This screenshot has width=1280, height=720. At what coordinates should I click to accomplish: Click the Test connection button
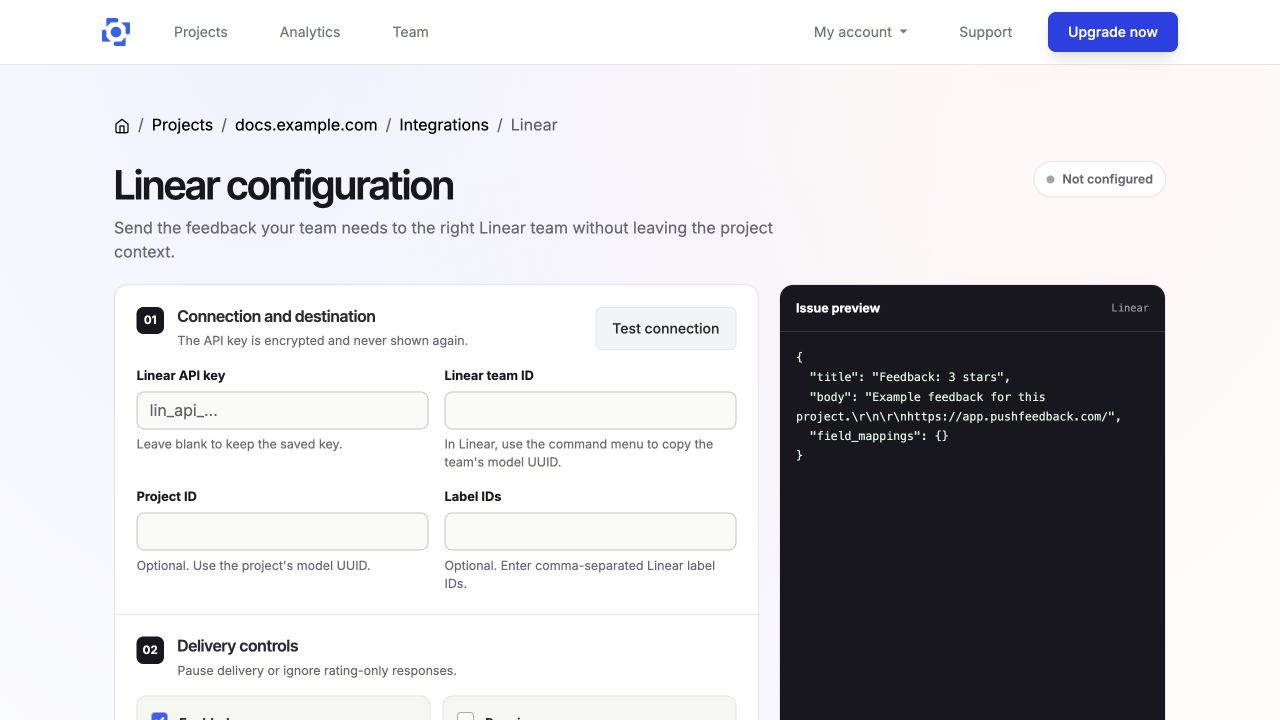click(666, 328)
